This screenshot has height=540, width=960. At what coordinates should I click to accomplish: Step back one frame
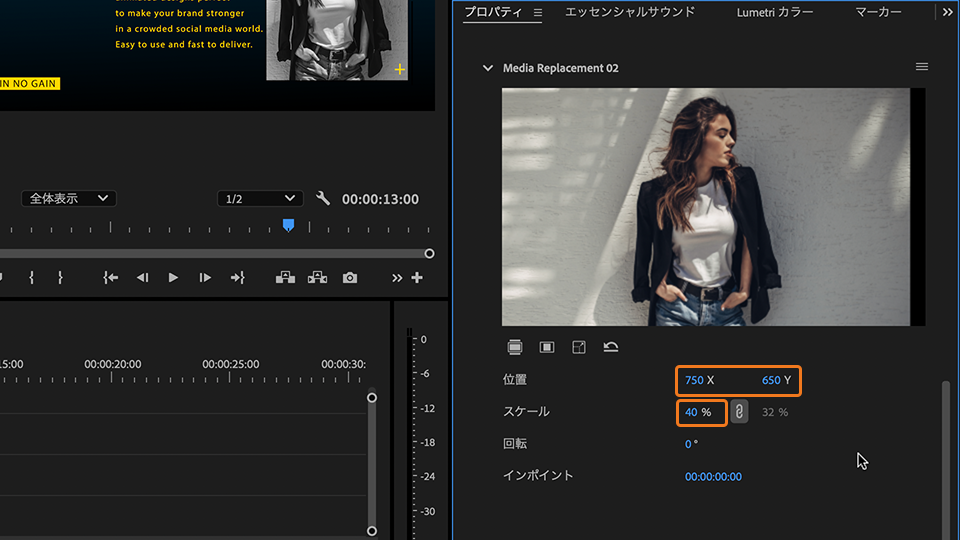(142, 278)
